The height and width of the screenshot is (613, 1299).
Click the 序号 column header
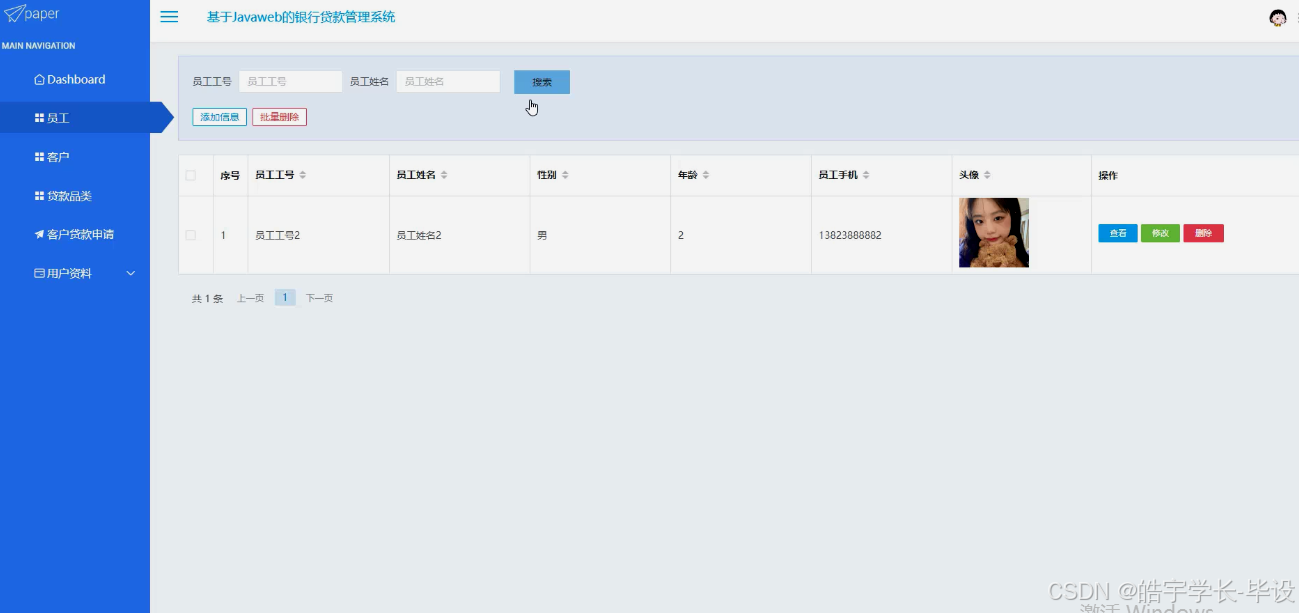tap(230, 175)
